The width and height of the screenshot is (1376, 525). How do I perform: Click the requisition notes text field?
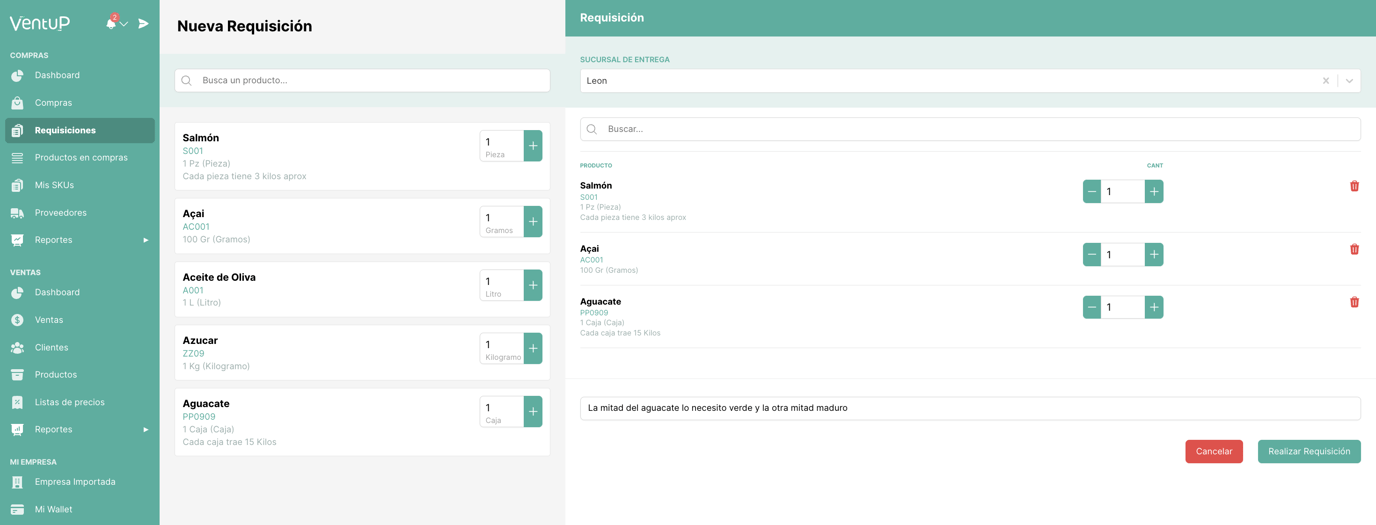pyautogui.click(x=970, y=408)
